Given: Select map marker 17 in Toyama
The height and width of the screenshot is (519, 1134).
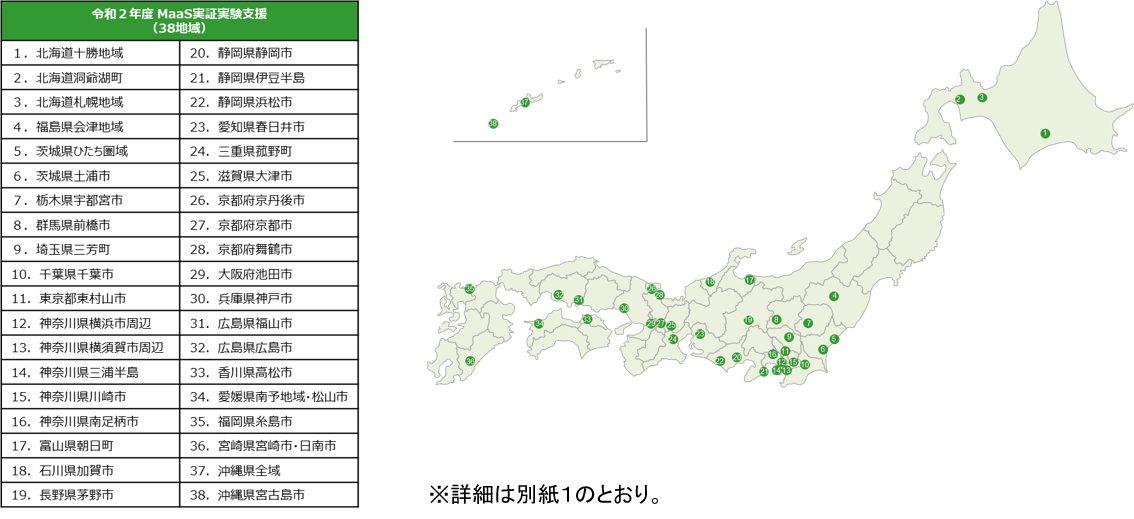Looking at the screenshot, I should (x=749, y=280).
